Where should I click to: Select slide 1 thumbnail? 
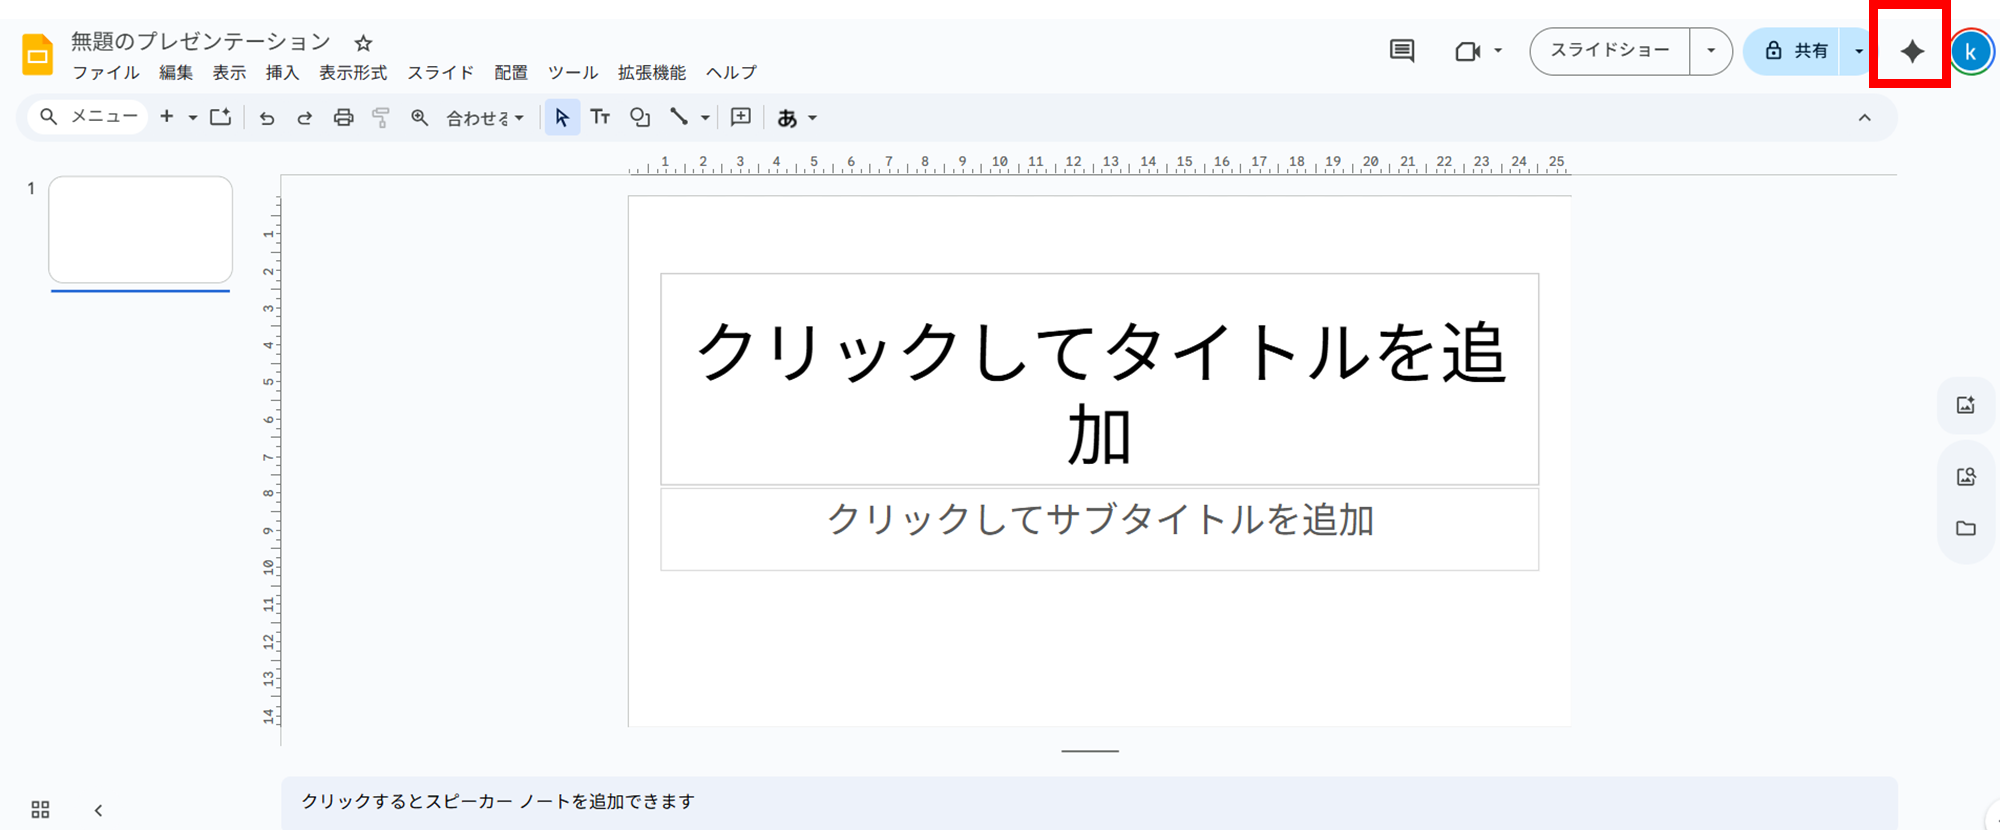pos(140,230)
